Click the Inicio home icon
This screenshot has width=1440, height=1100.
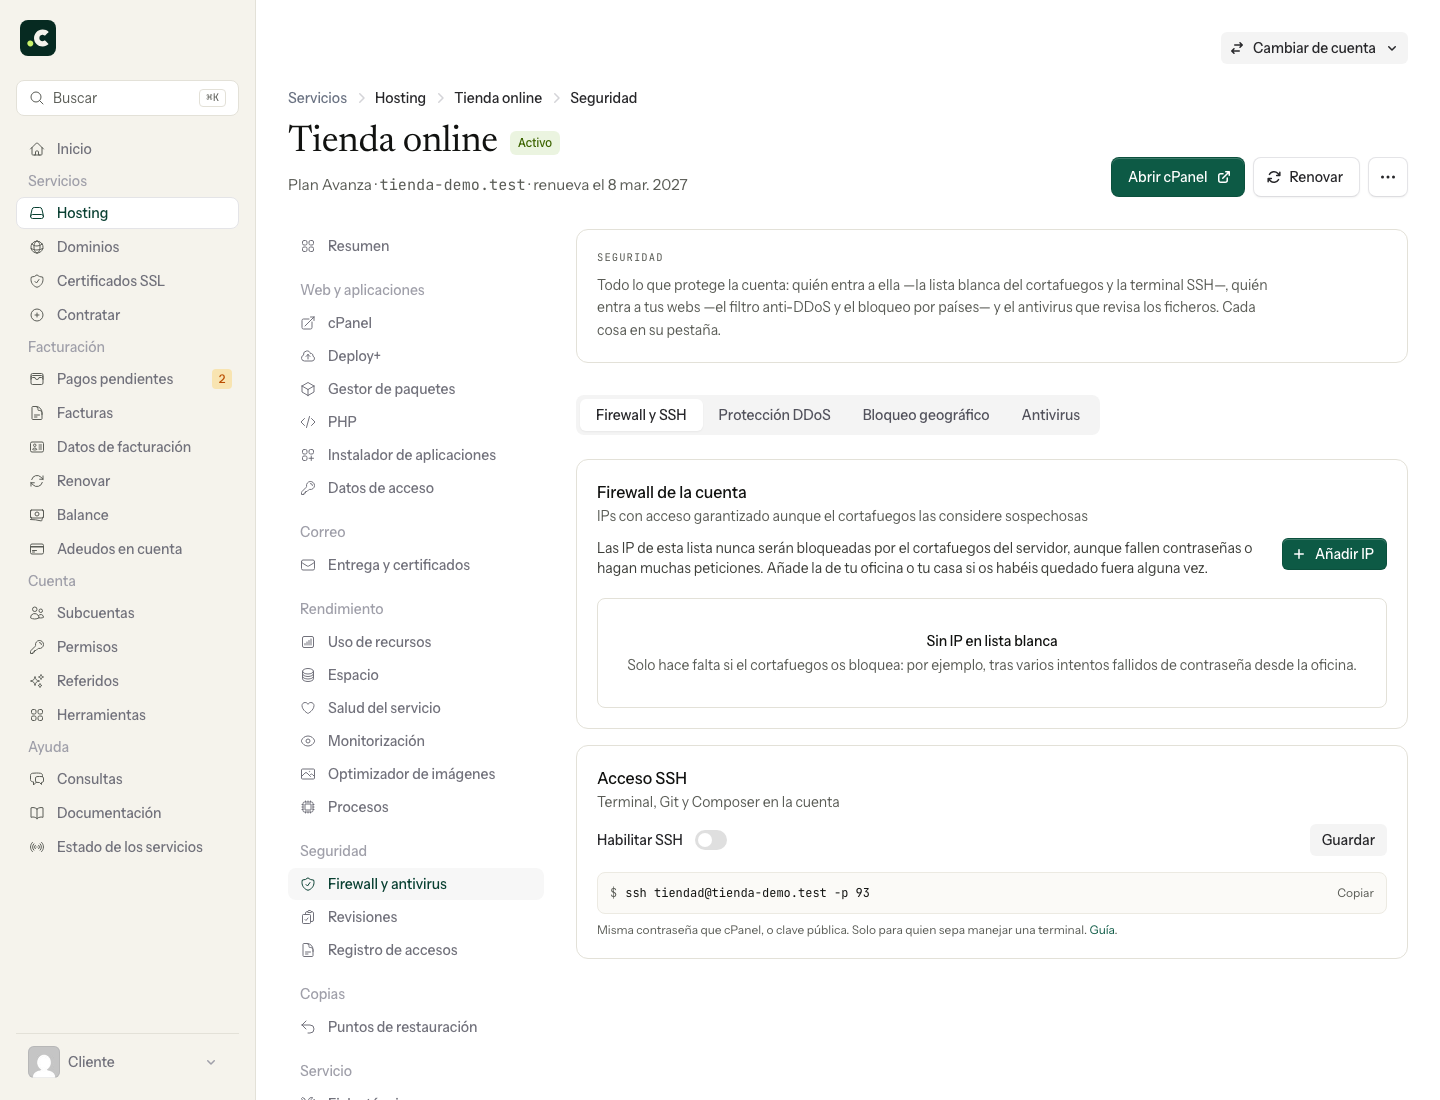[x=37, y=149]
